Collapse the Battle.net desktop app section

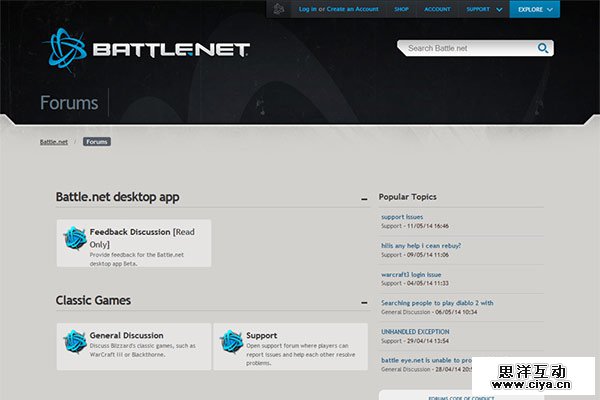pyautogui.click(x=364, y=199)
